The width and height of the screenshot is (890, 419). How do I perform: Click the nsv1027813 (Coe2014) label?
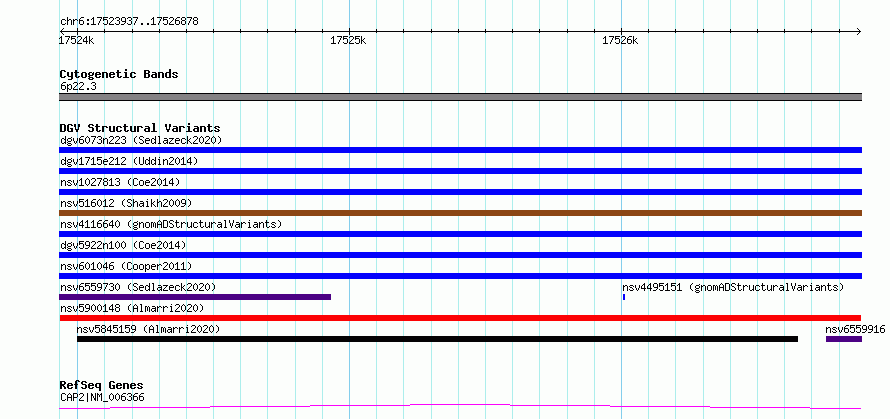(x=120, y=182)
